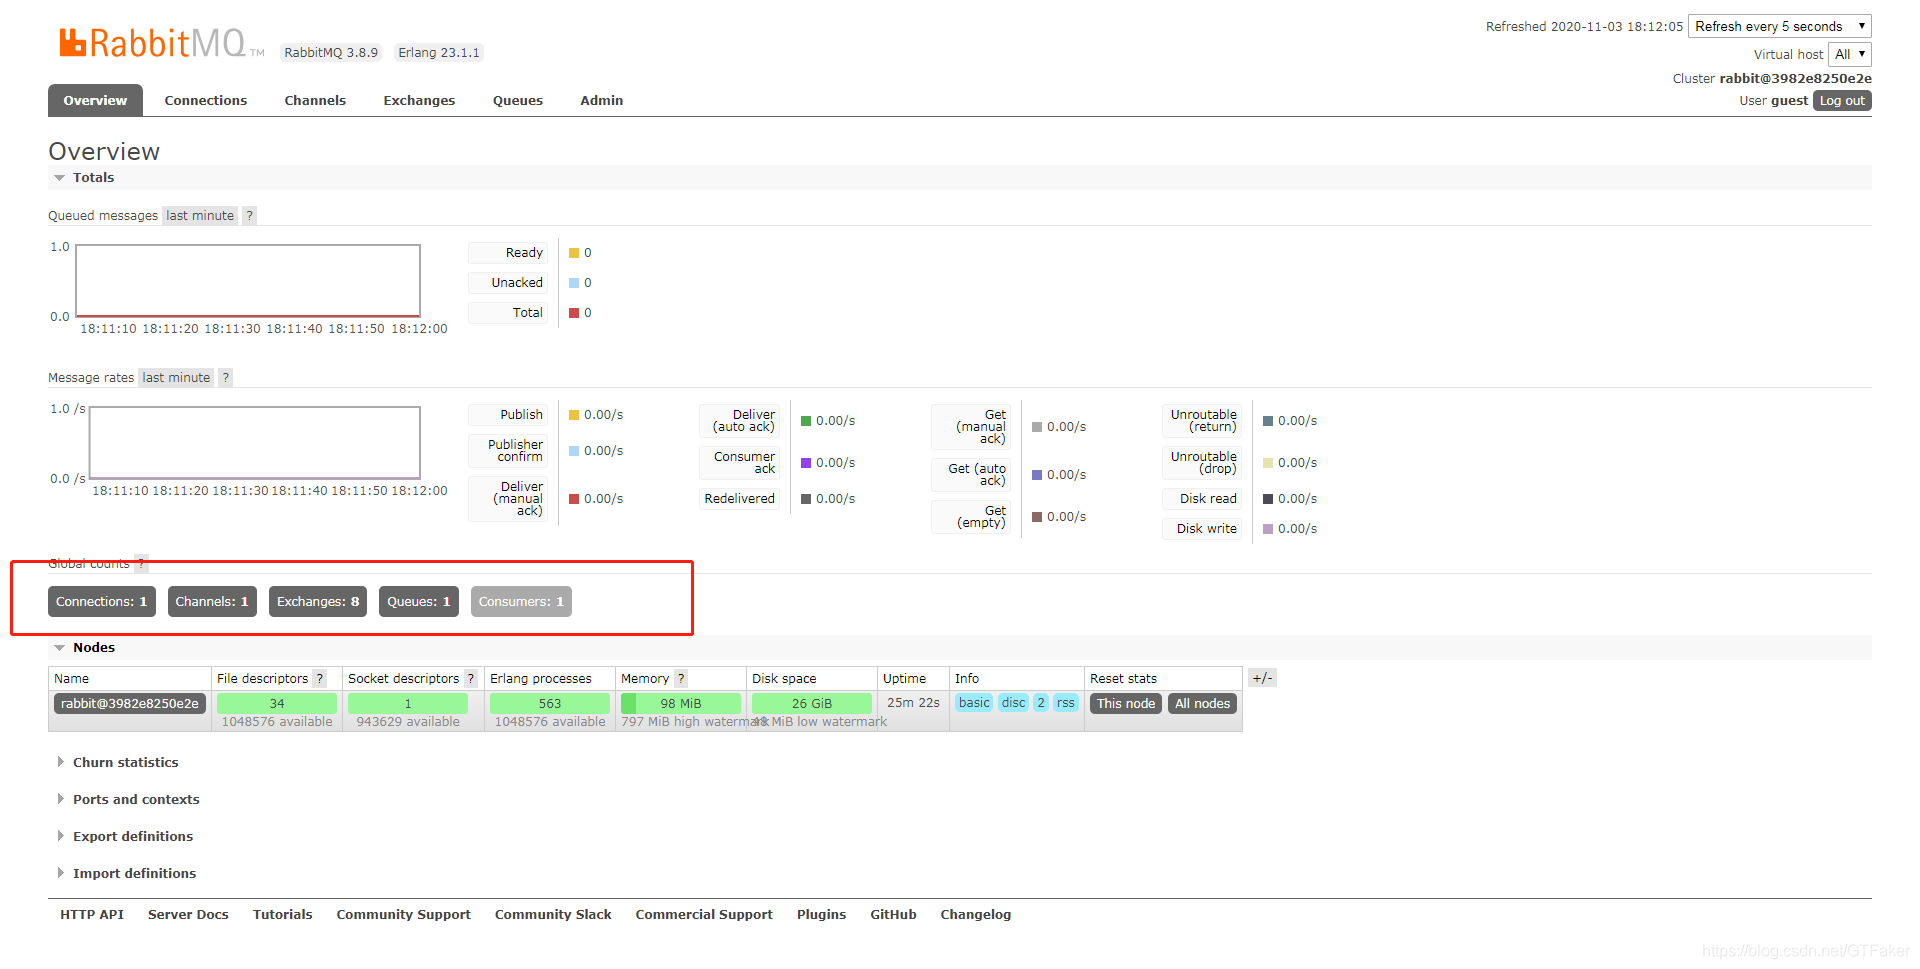The height and width of the screenshot is (969, 1920).
Task: Open the Plugins link
Action: tap(821, 914)
